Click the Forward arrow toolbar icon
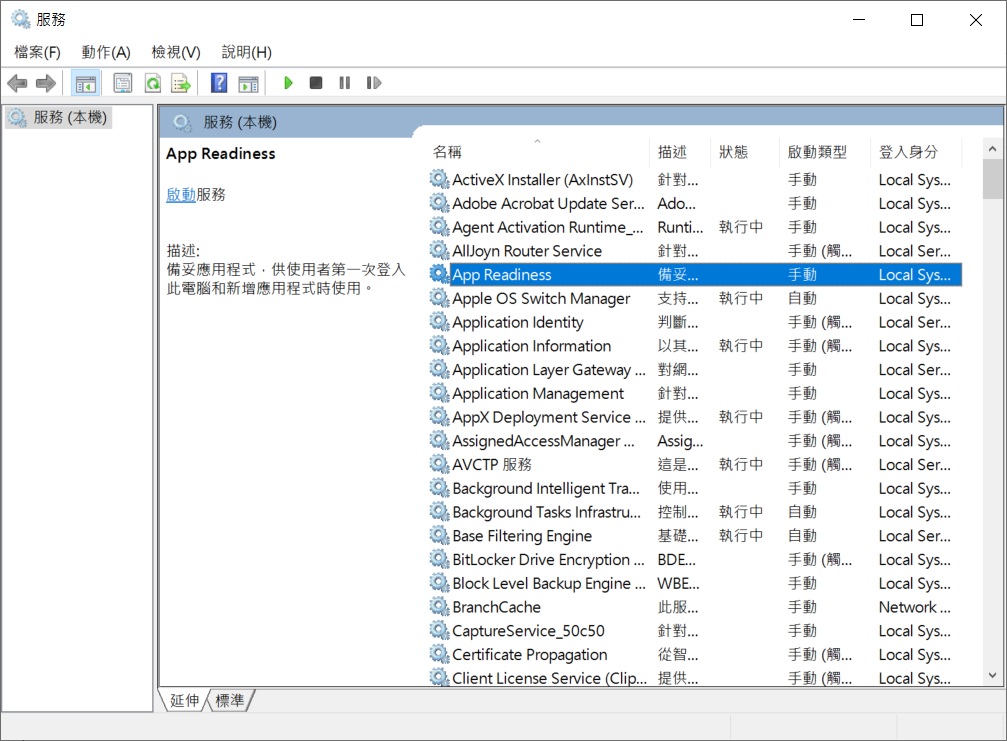 point(46,83)
